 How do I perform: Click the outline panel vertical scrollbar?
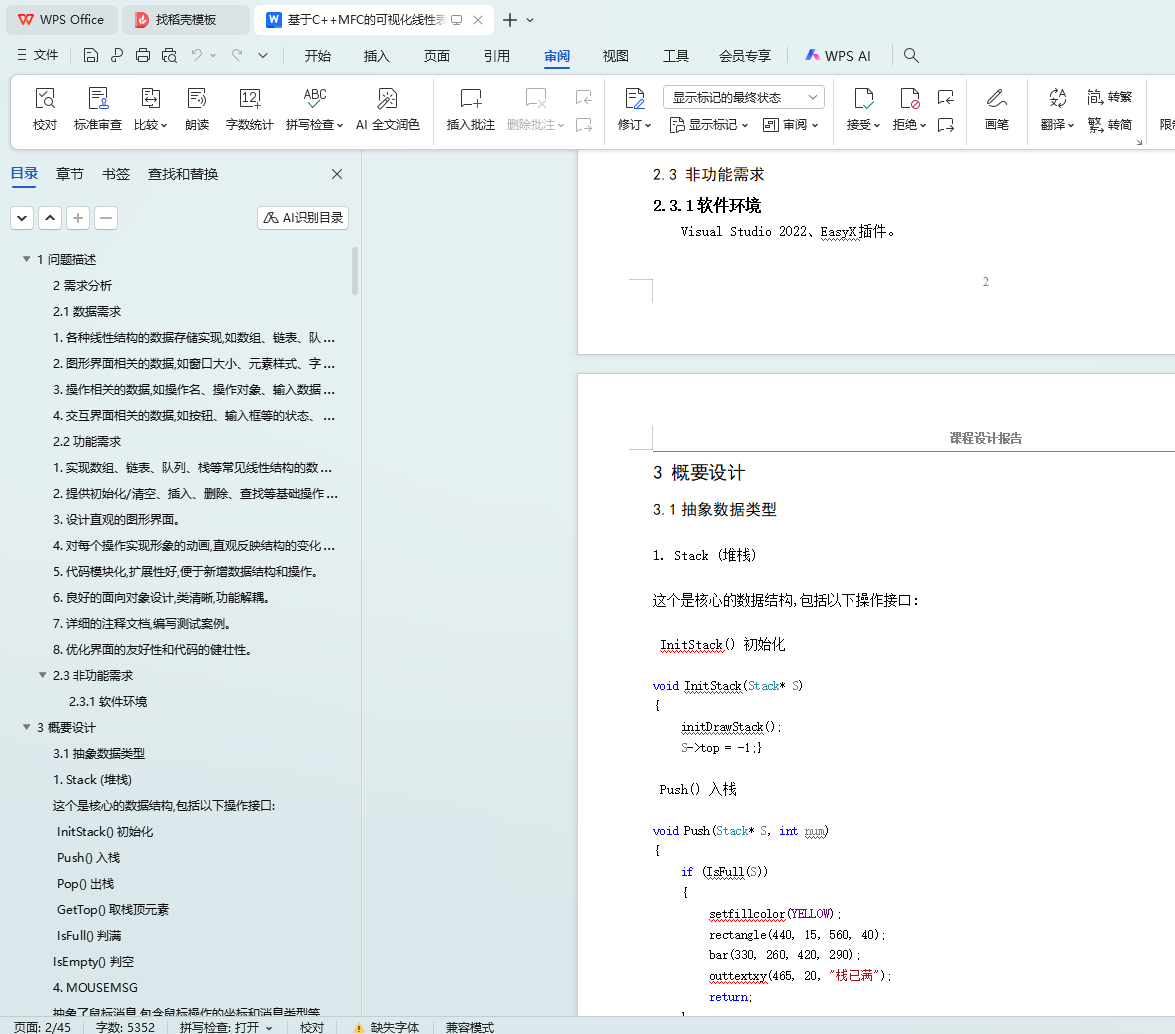pos(355,270)
